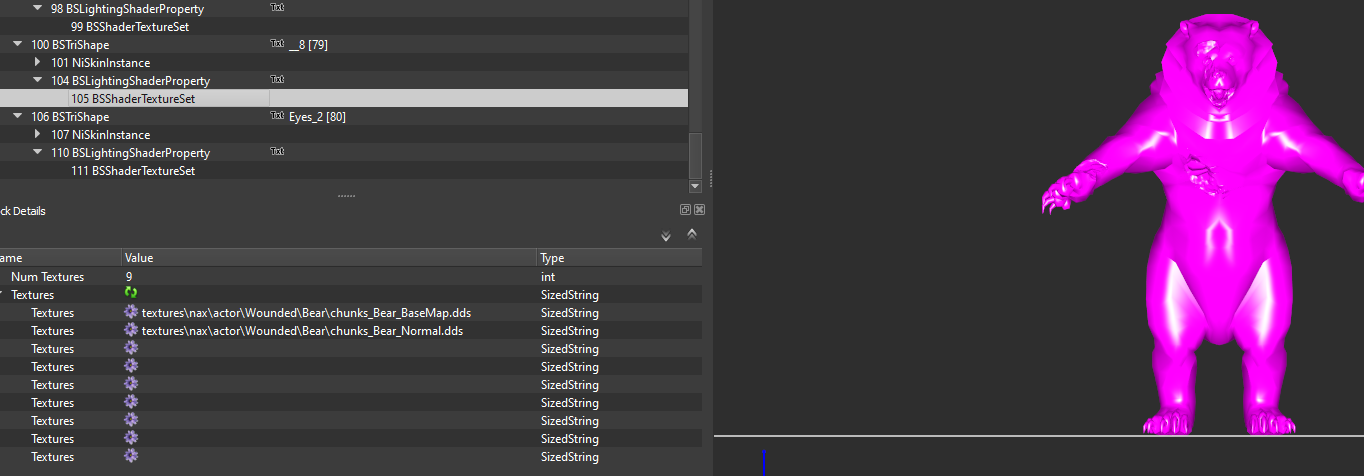The width and height of the screenshot is (1364, 476).
Task: Click the chunks_Bear_Normal.dds texture path
Action: click(302, 331)
